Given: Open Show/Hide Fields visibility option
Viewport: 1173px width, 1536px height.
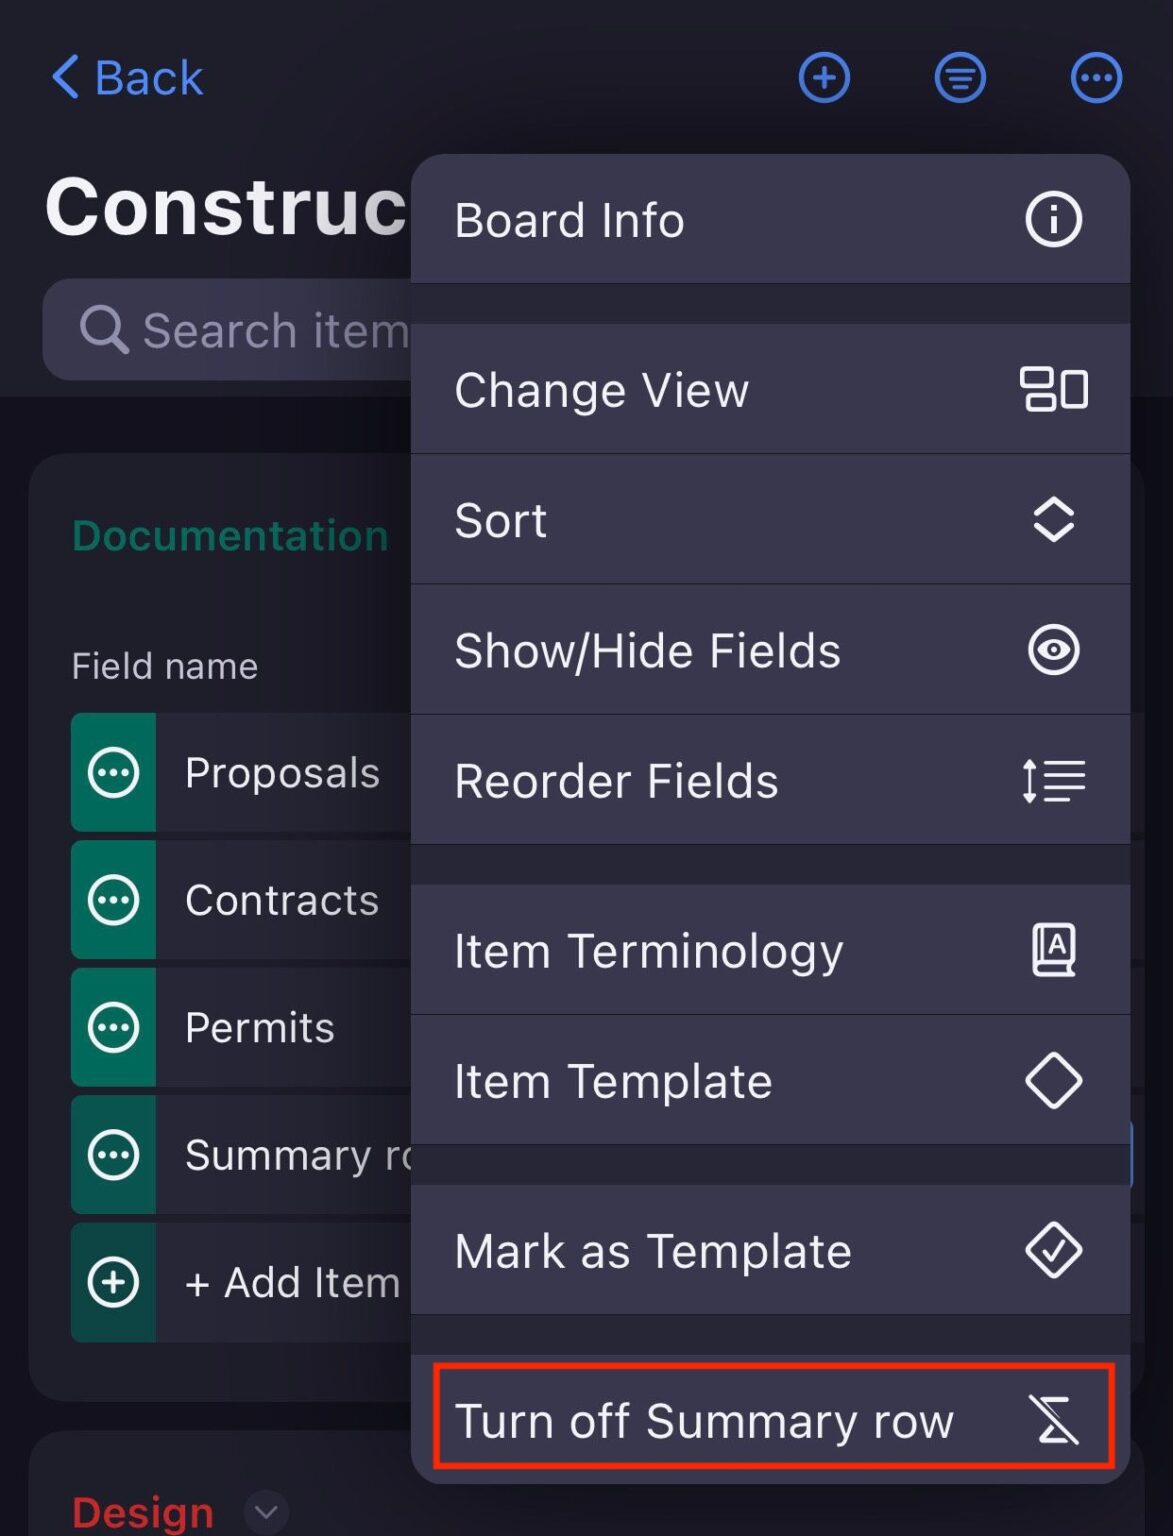Looking at the screenshot, I should click(770, 650).
